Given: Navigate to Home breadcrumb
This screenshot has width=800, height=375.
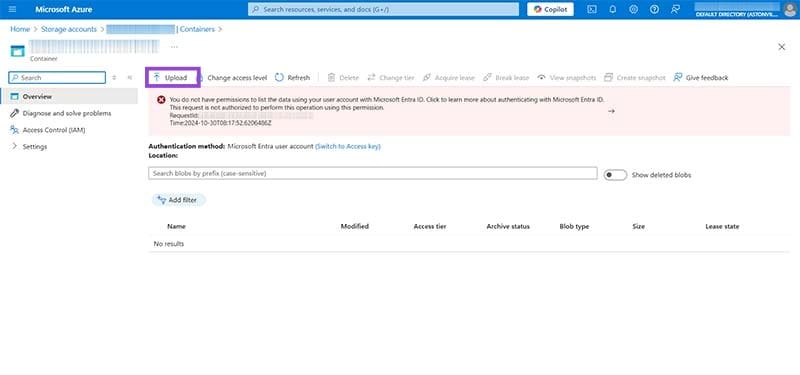Looking at the screenshot, I should (x=20, y=29).
